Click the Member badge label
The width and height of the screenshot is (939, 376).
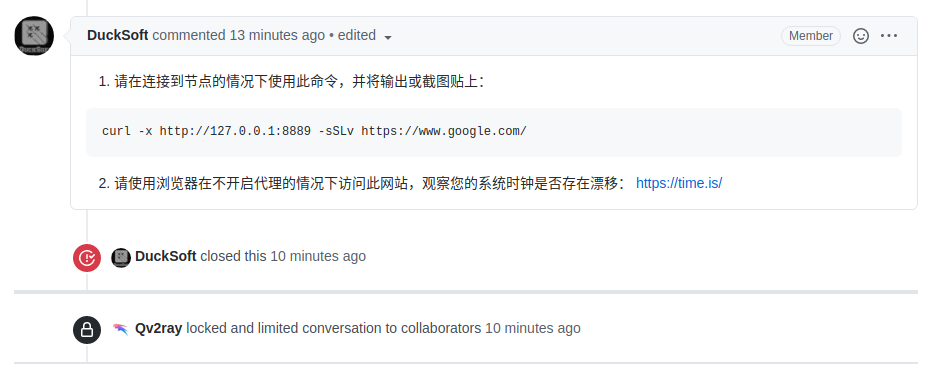coord(811,36)
